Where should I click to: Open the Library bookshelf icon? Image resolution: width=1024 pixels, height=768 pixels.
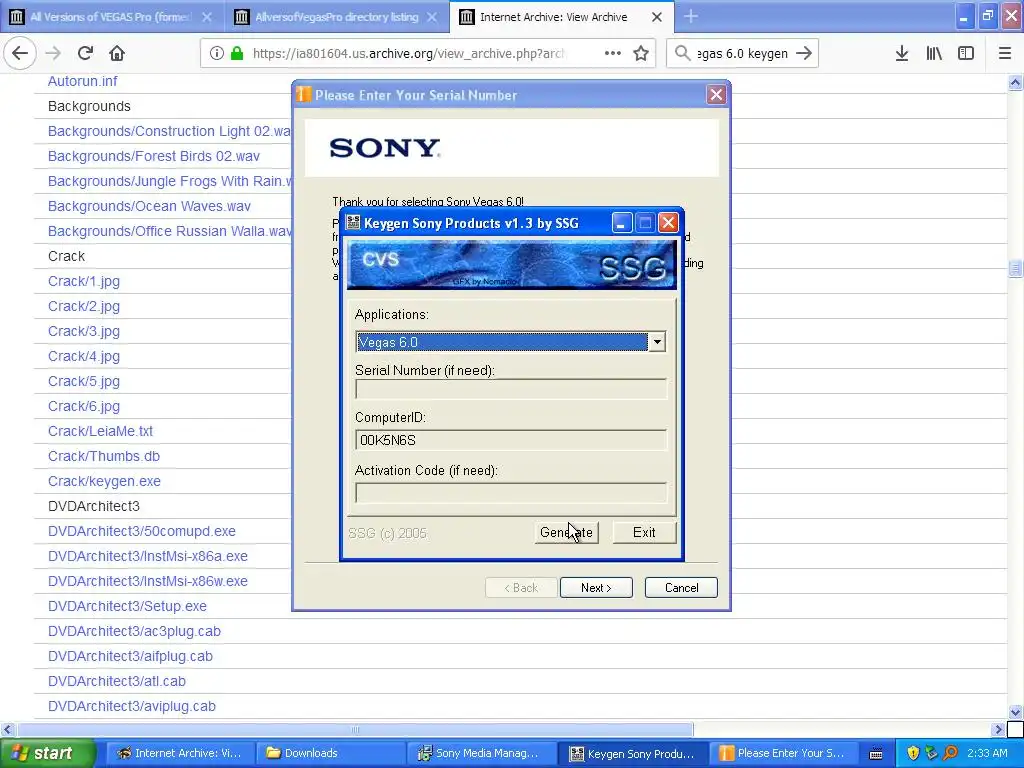[934, 53]
